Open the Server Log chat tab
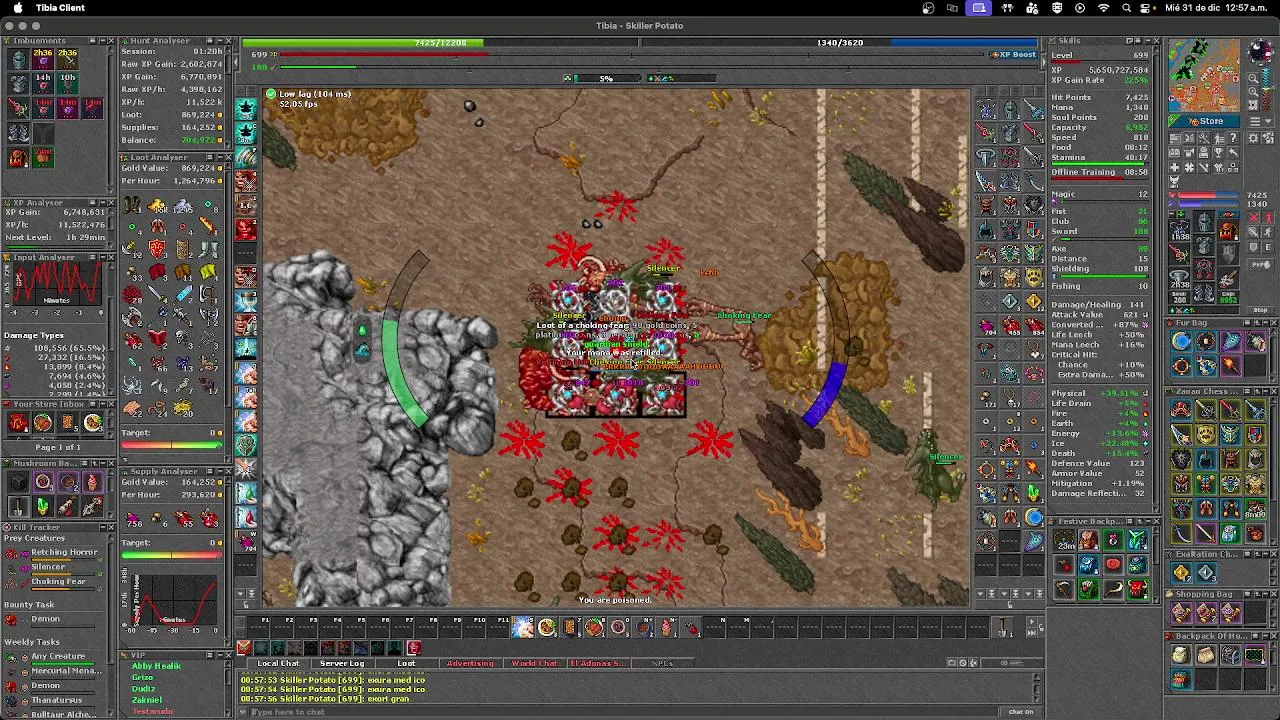This screenshot has height=720, width=1280. (341, 663)
